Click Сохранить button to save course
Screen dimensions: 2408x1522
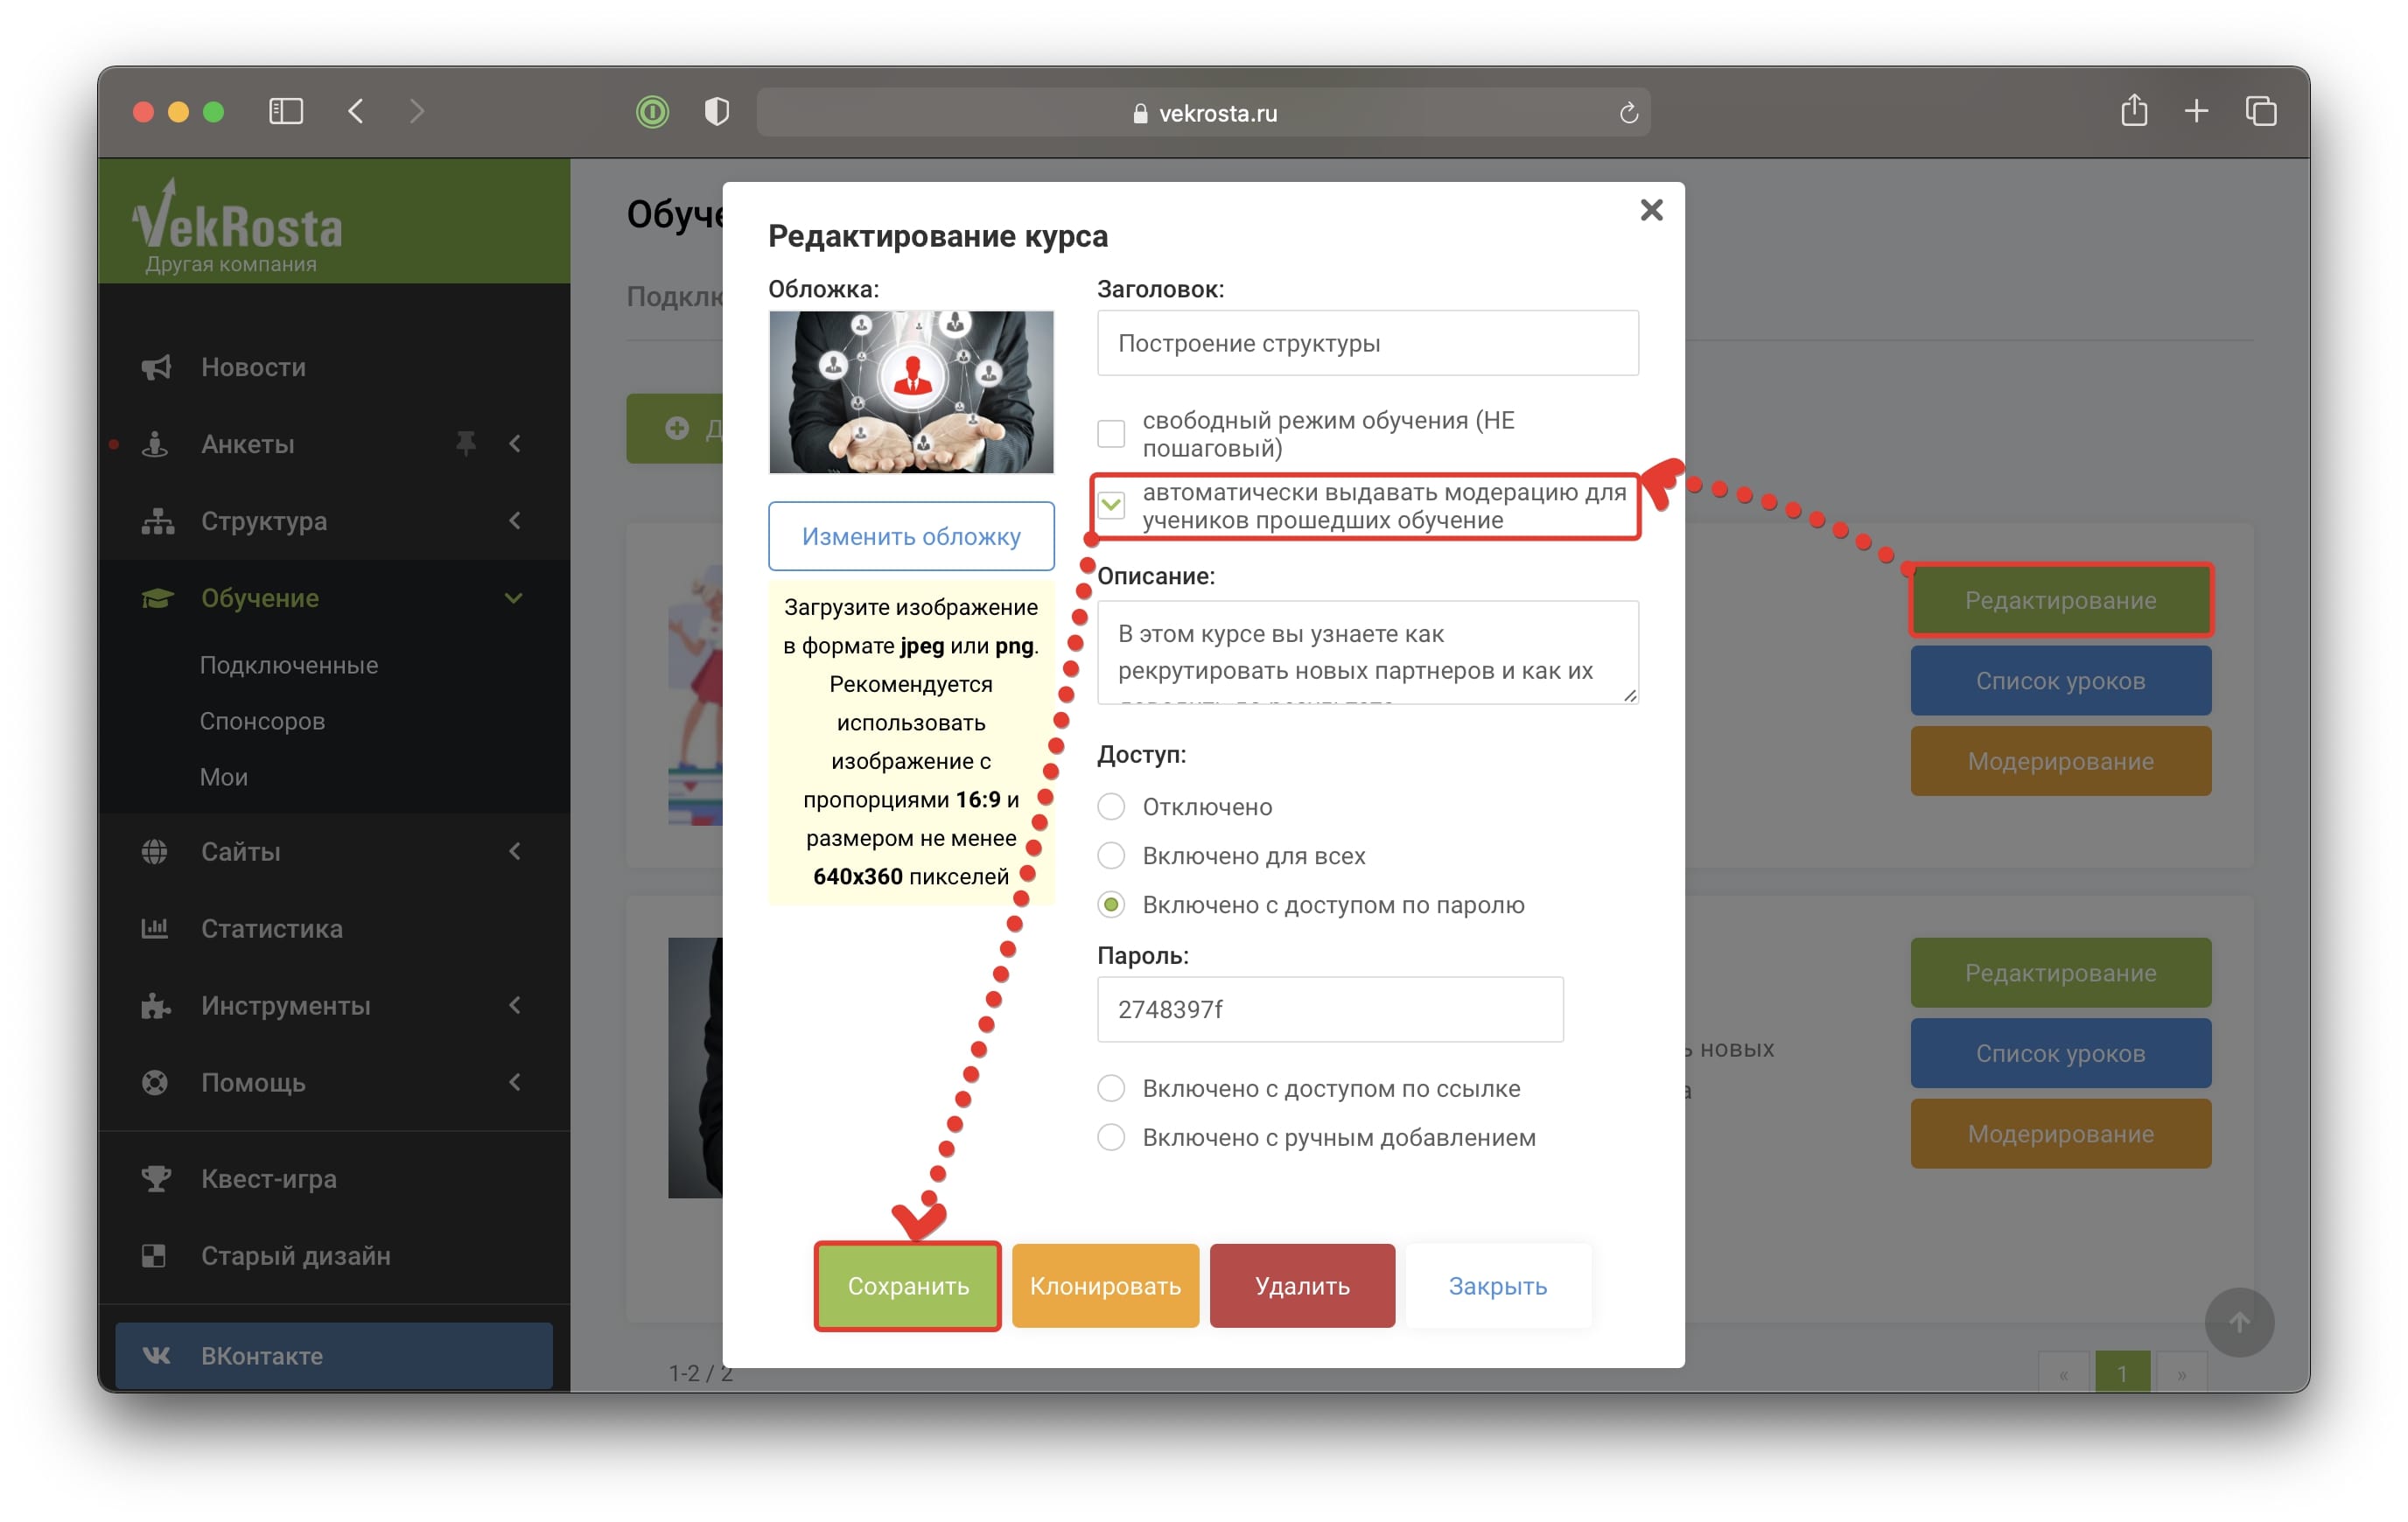click(x=906, y=1285)
